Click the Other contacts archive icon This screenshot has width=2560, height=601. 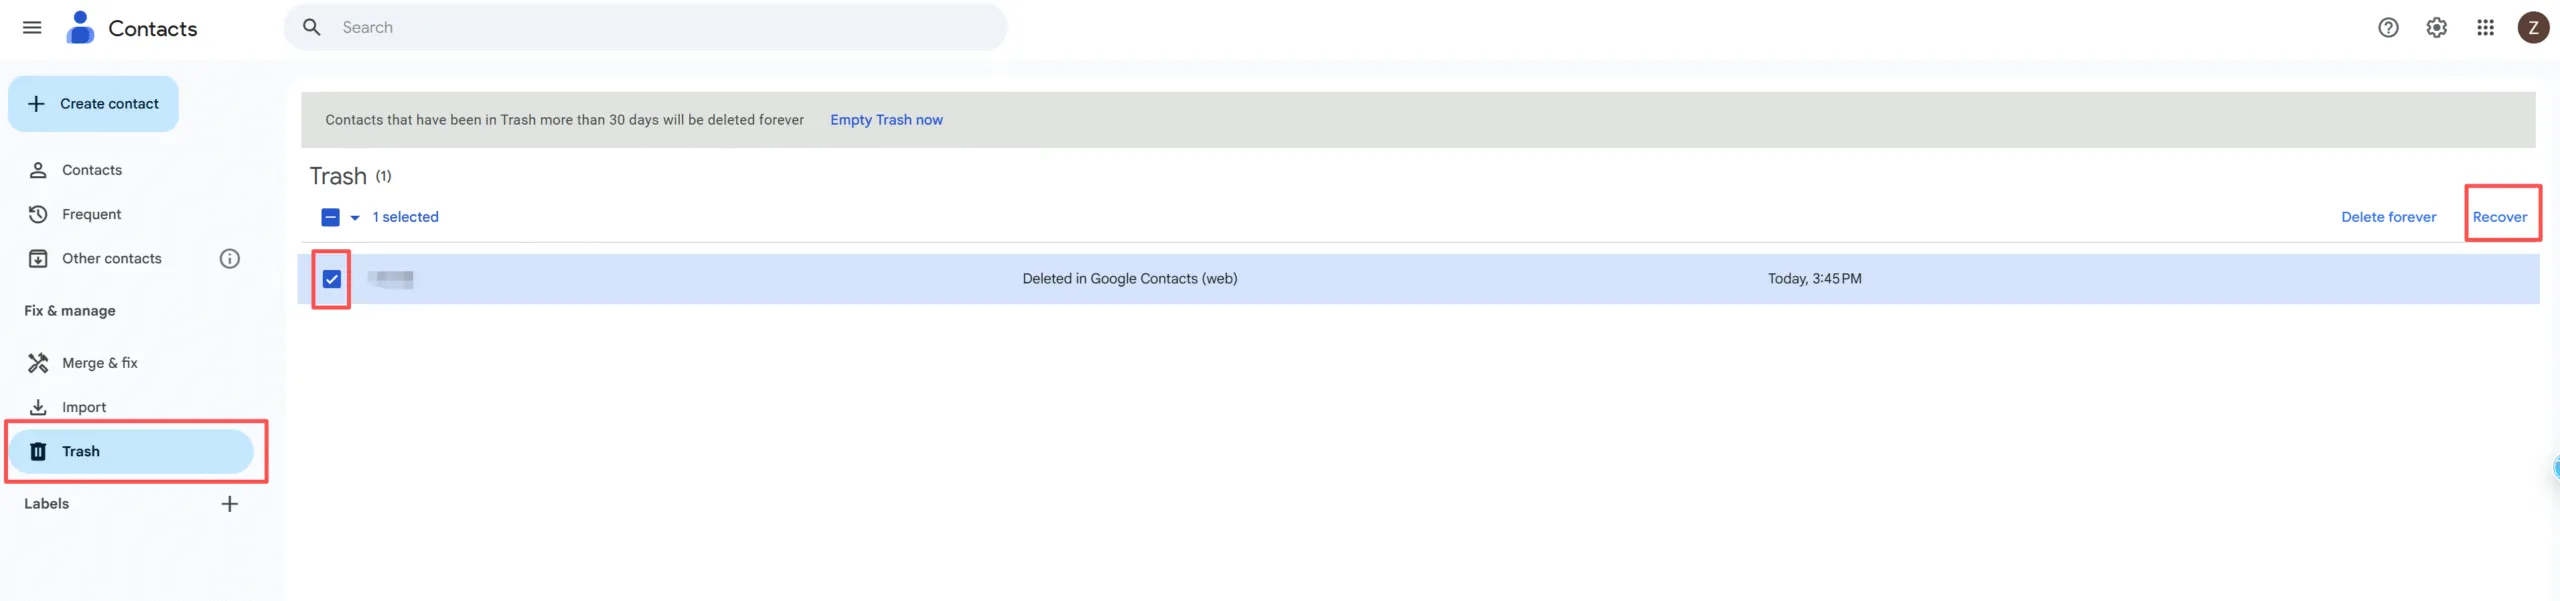click(38, 259)
